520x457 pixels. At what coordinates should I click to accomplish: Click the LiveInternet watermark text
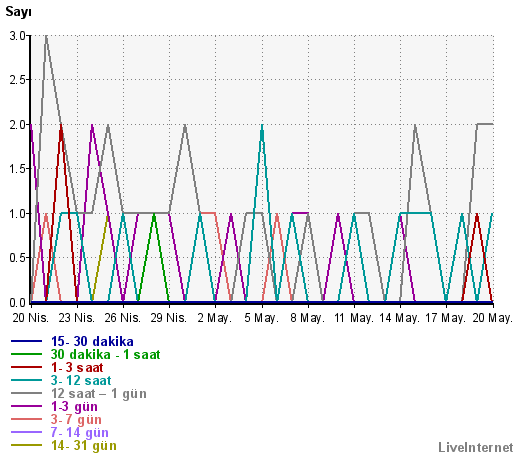tap(476, 447)
